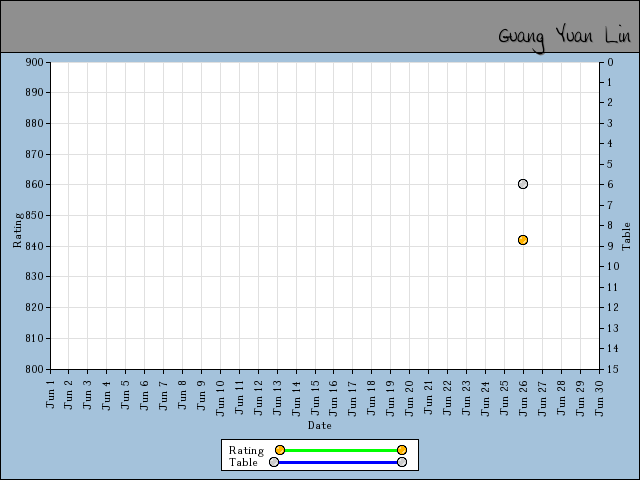Select the Rating label in the legend

point(246,450)
